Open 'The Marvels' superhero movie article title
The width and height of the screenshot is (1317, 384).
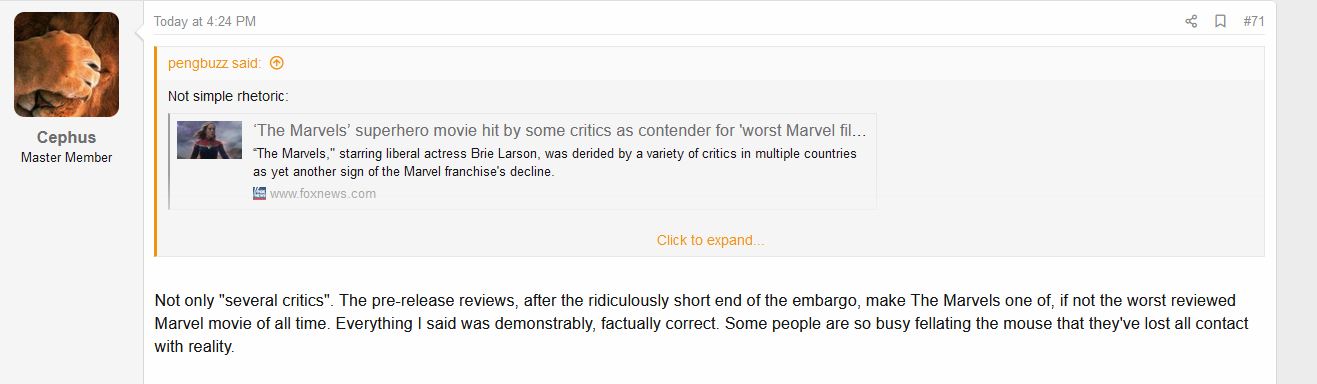(x=560, y=131)
